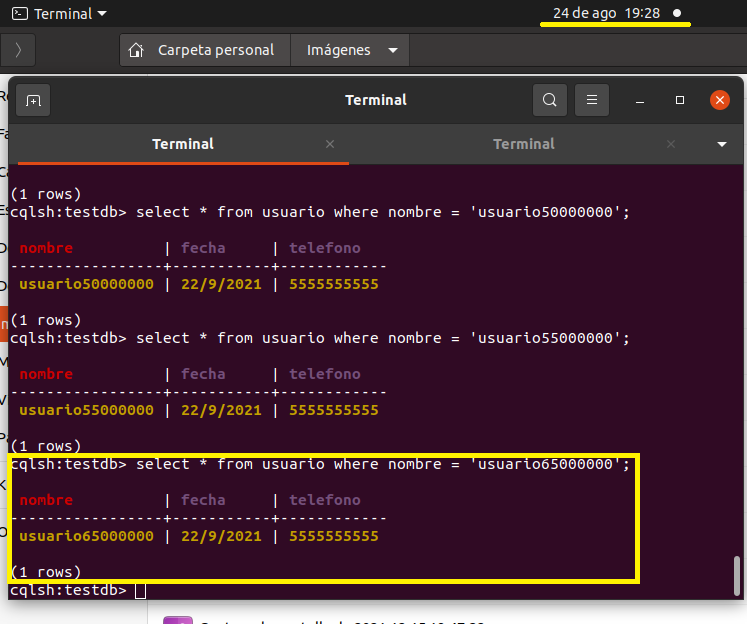Image resolution: width=747 pixels, height=624 pixels.
Task: Open the clock showing 24 de ago 19:28
Action: pyautogui.click(x=606, y=13)
